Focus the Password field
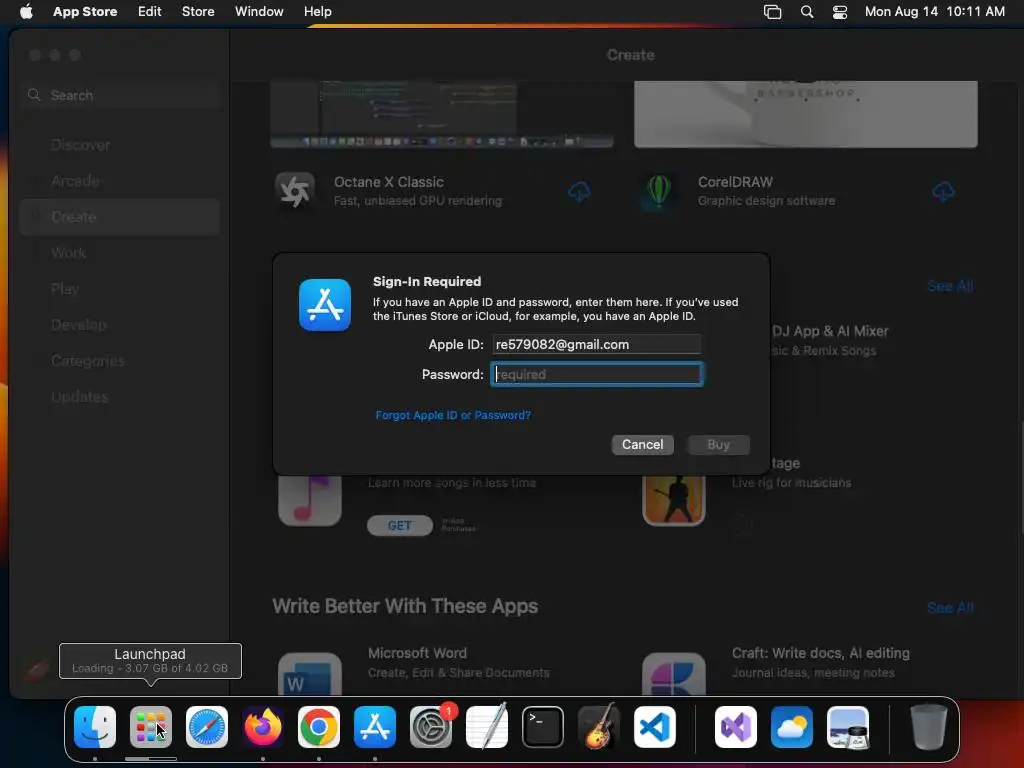The width and height of the screenshot is (1024, 768). 597,374
